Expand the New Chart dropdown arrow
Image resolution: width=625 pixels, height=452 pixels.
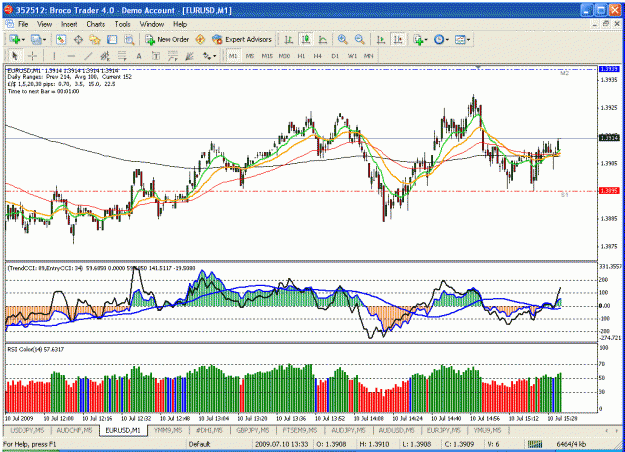point(23,39)
